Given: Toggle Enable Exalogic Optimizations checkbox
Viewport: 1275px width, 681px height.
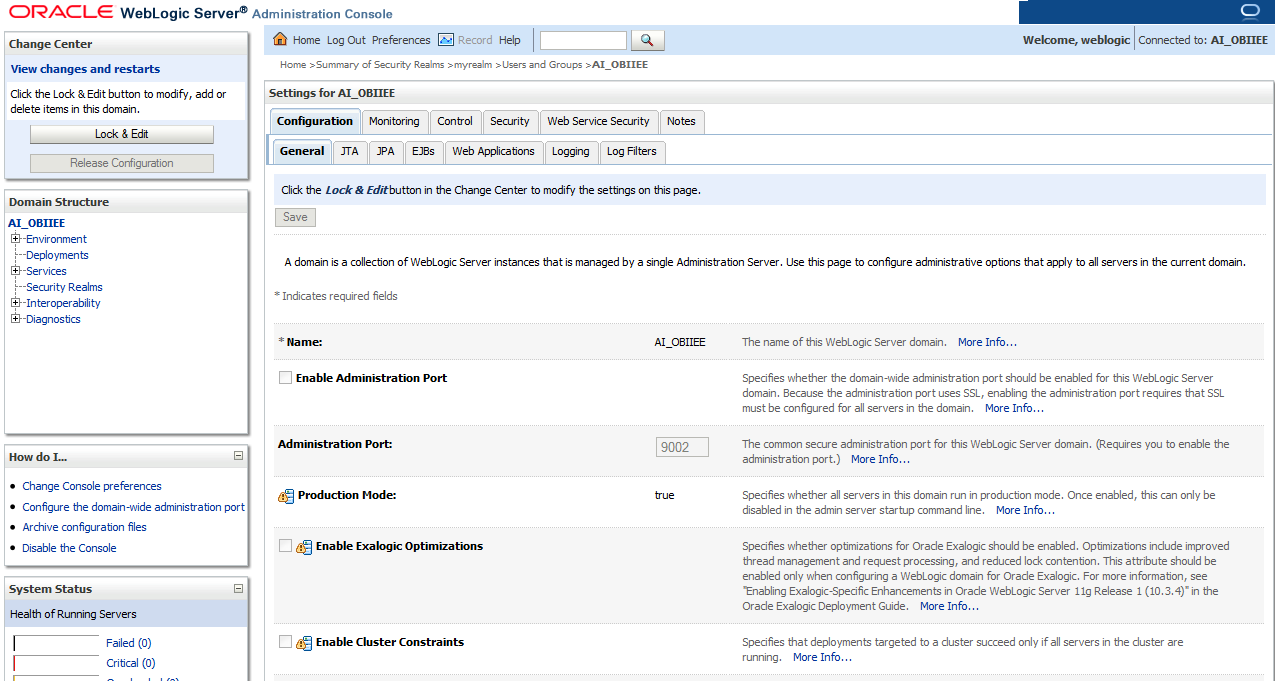Looking at the screenshot, I should 285,546.
